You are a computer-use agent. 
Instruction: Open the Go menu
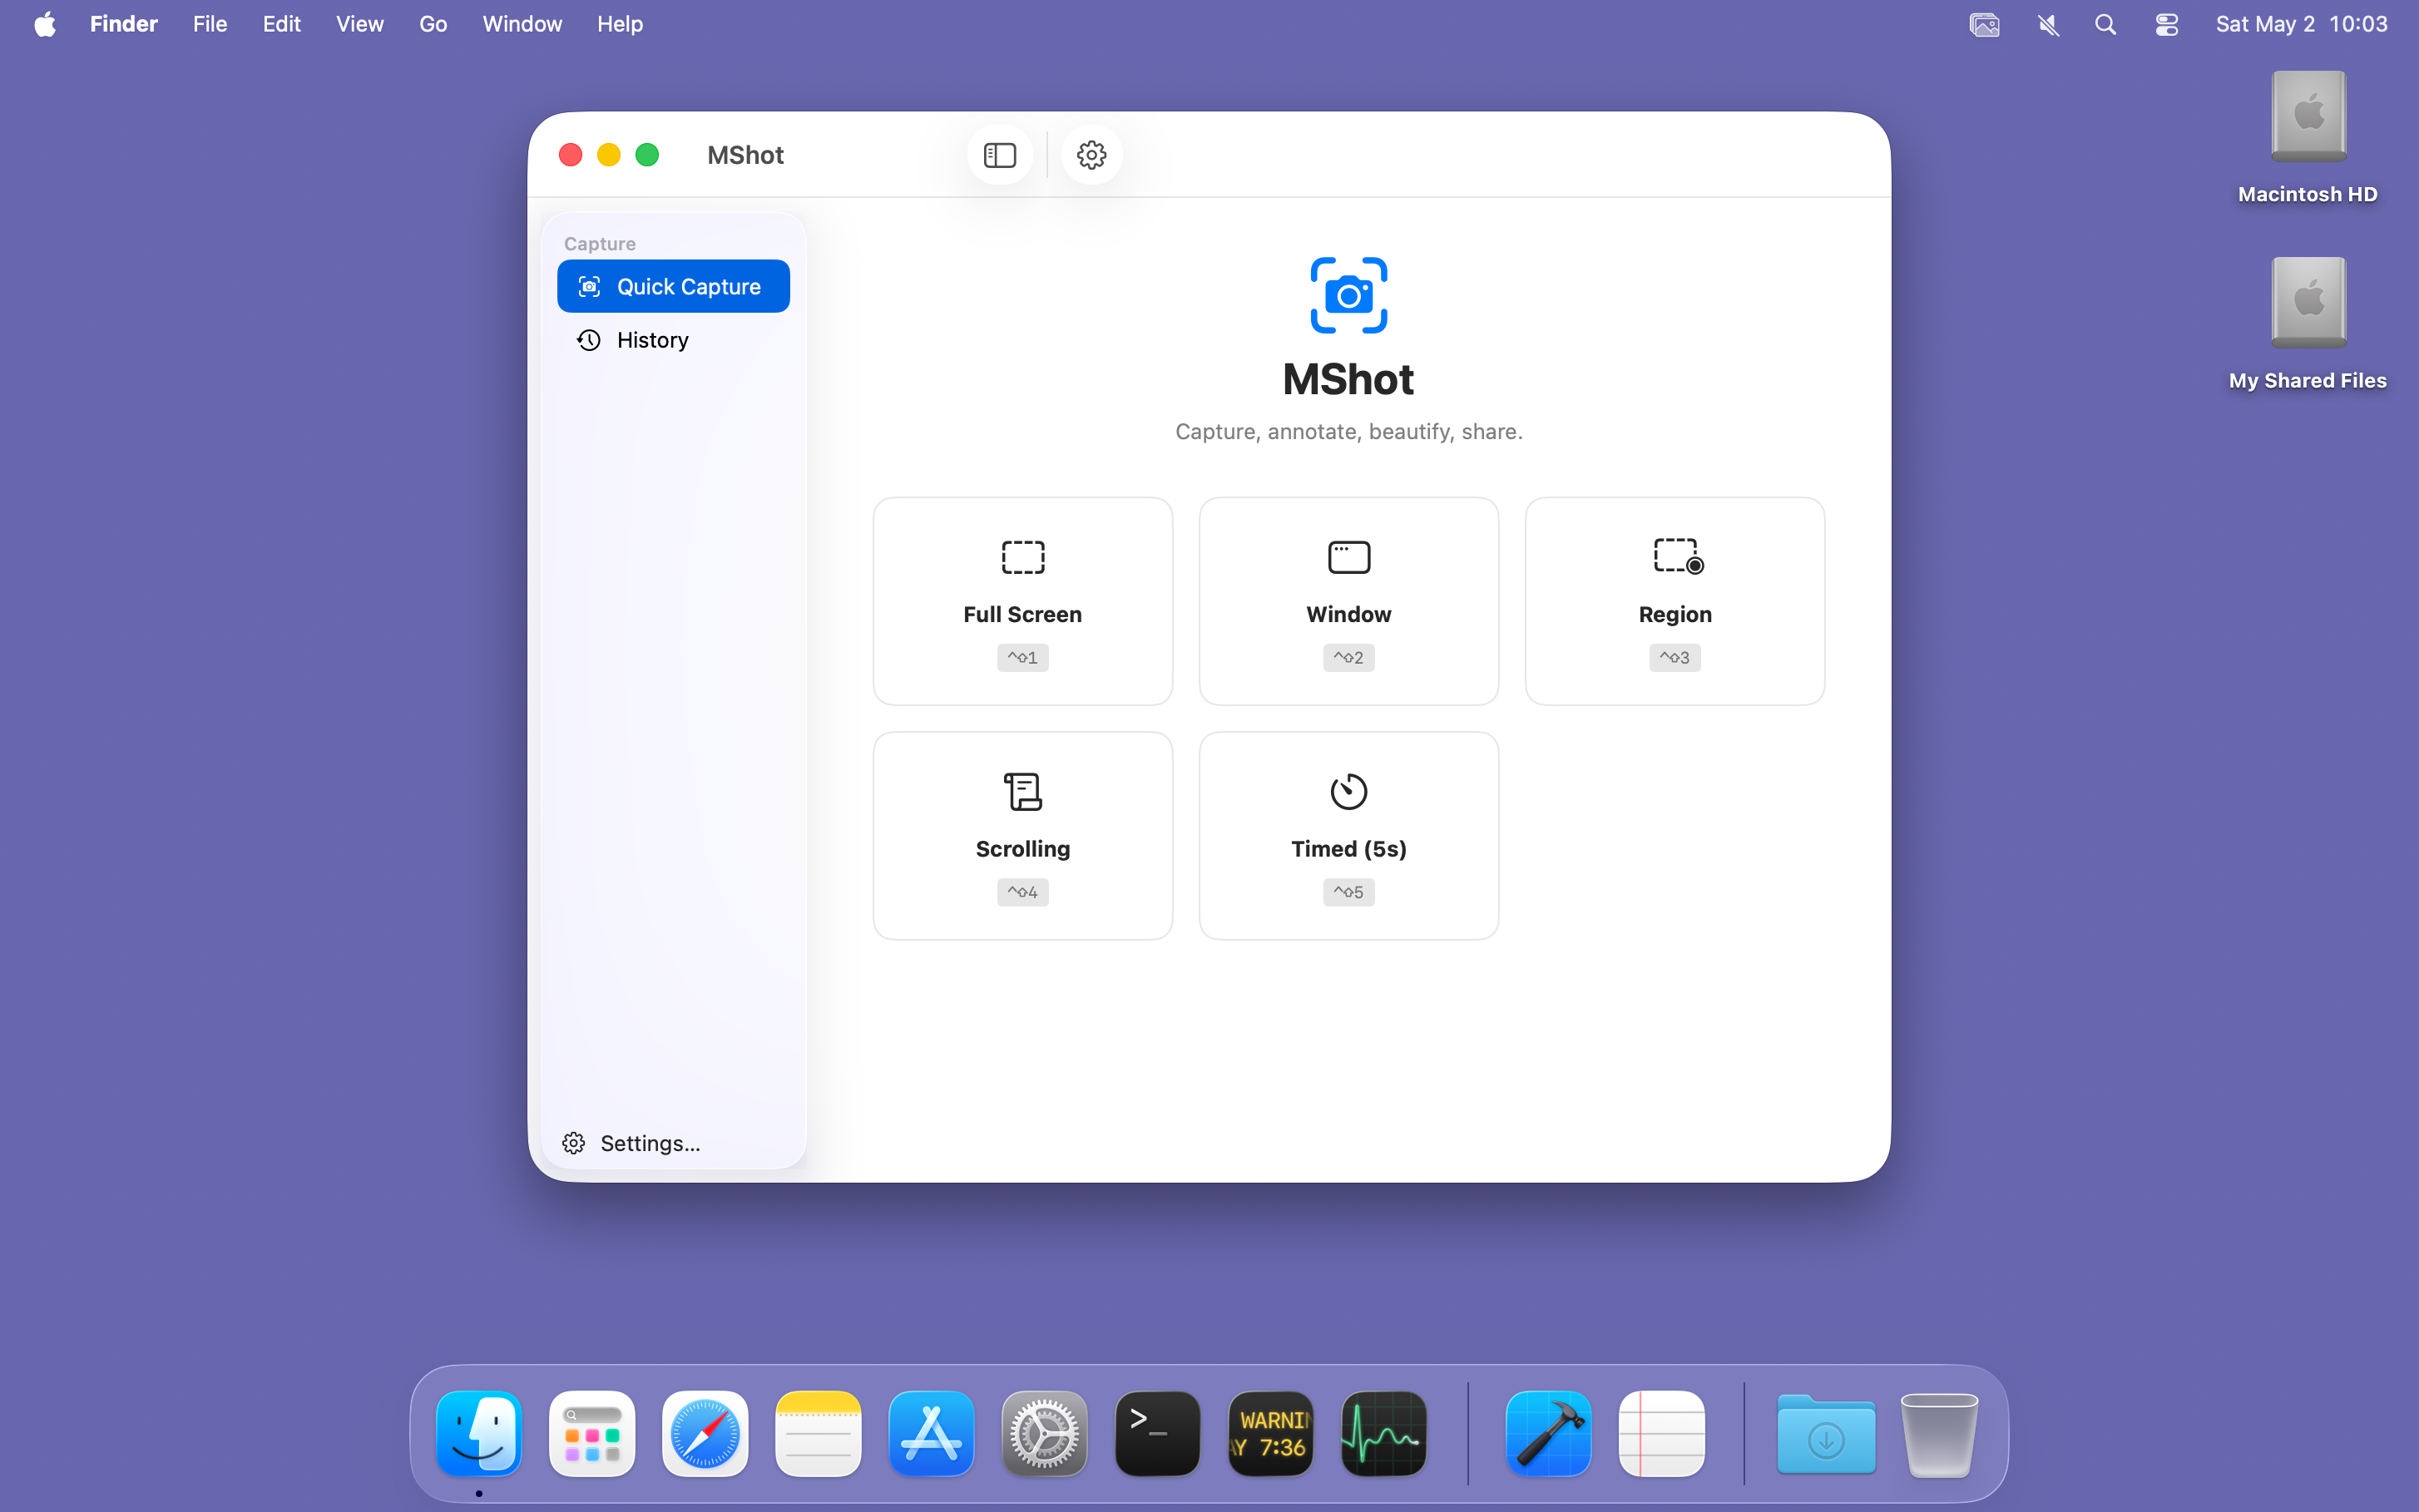tap(433, 24)
